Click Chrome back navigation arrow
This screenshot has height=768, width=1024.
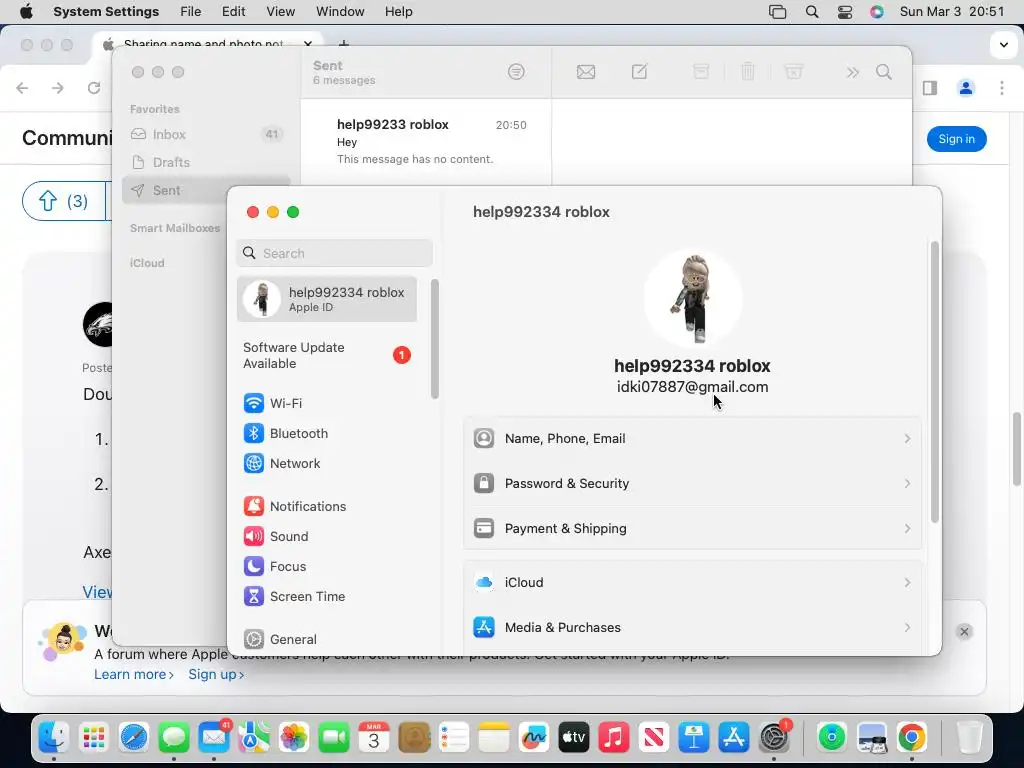pos(22,88)
